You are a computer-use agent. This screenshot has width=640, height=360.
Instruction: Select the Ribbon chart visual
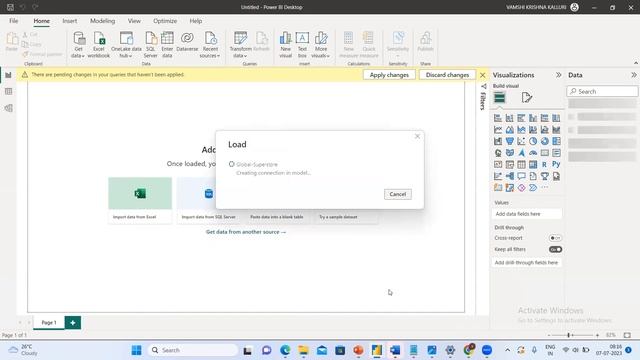556,130
